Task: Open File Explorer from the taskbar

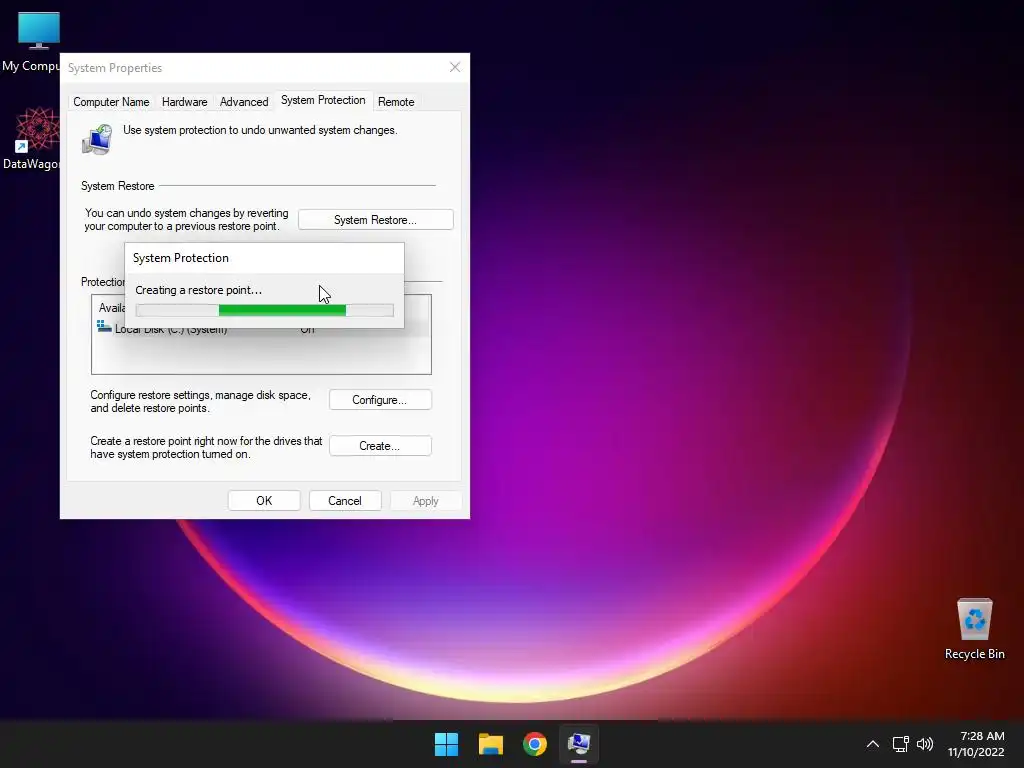Action: coord(490,744)
